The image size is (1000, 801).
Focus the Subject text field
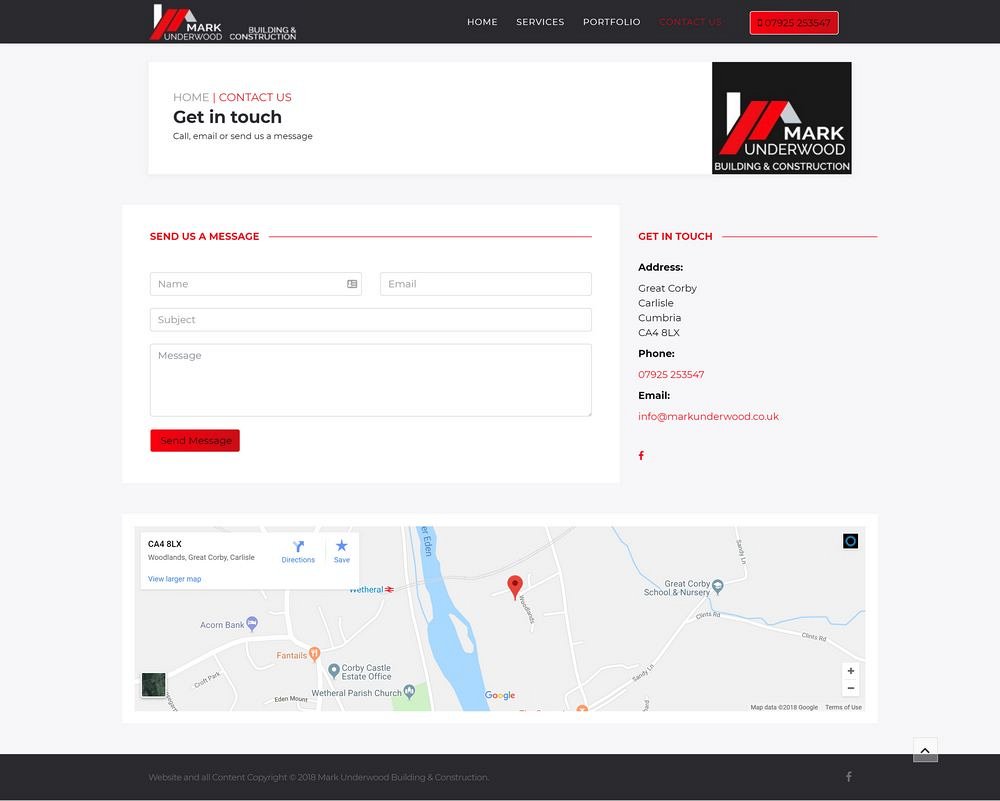[x=370, y=320]
